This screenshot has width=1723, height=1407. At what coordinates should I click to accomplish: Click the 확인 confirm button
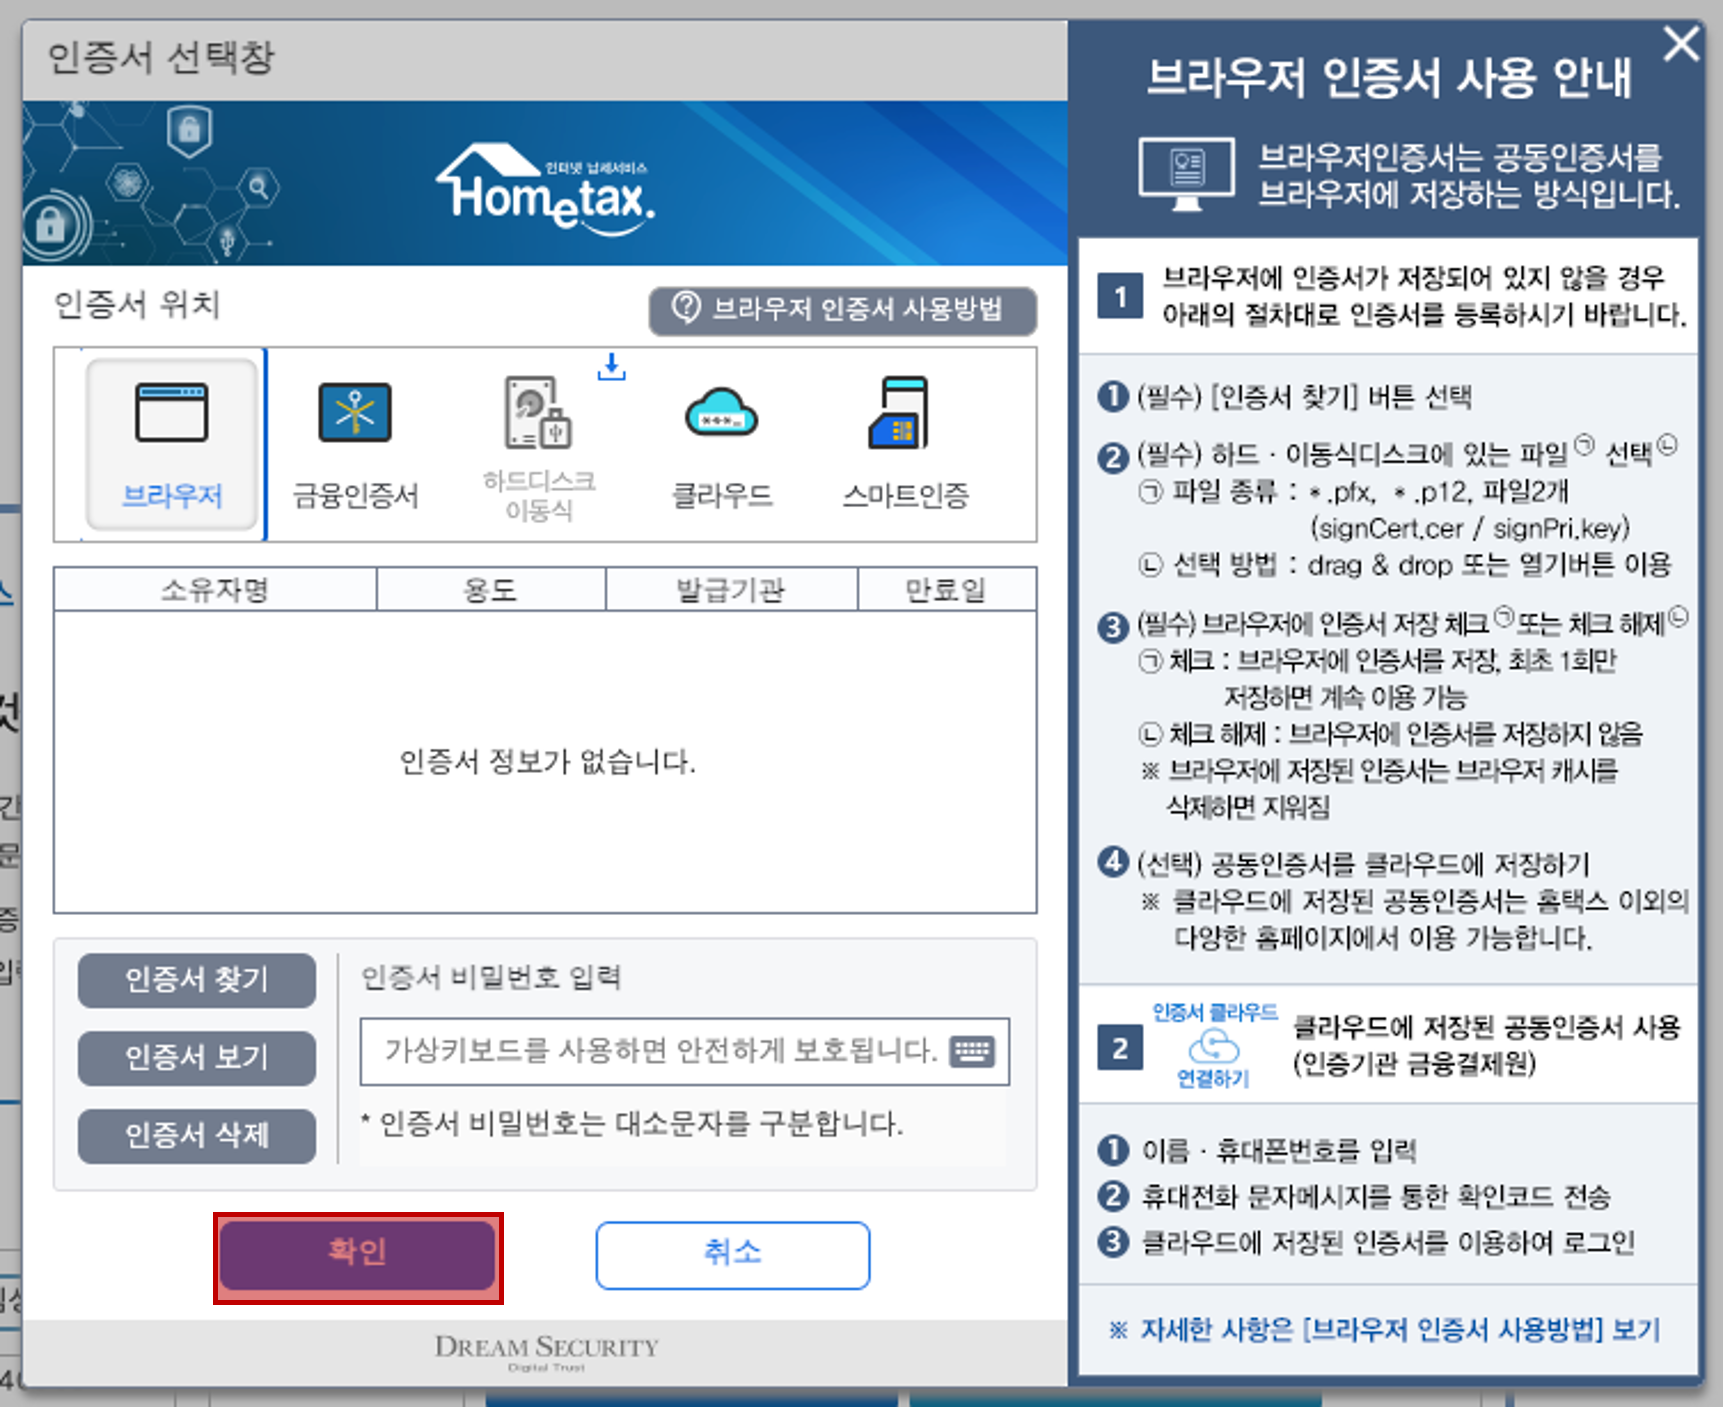pyautogui.click(x=357, y=1254)
